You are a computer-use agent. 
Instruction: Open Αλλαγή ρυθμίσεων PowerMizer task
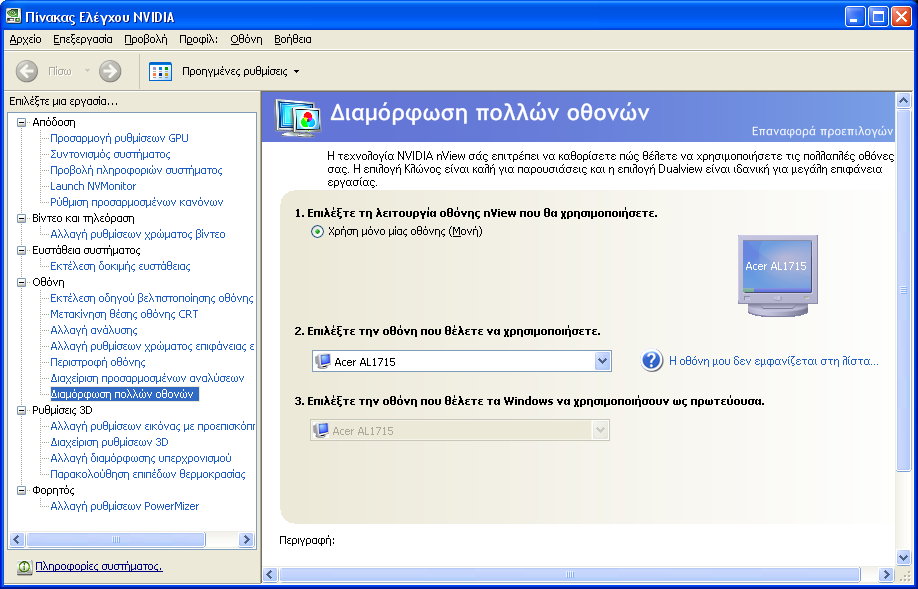pos(125,506)
